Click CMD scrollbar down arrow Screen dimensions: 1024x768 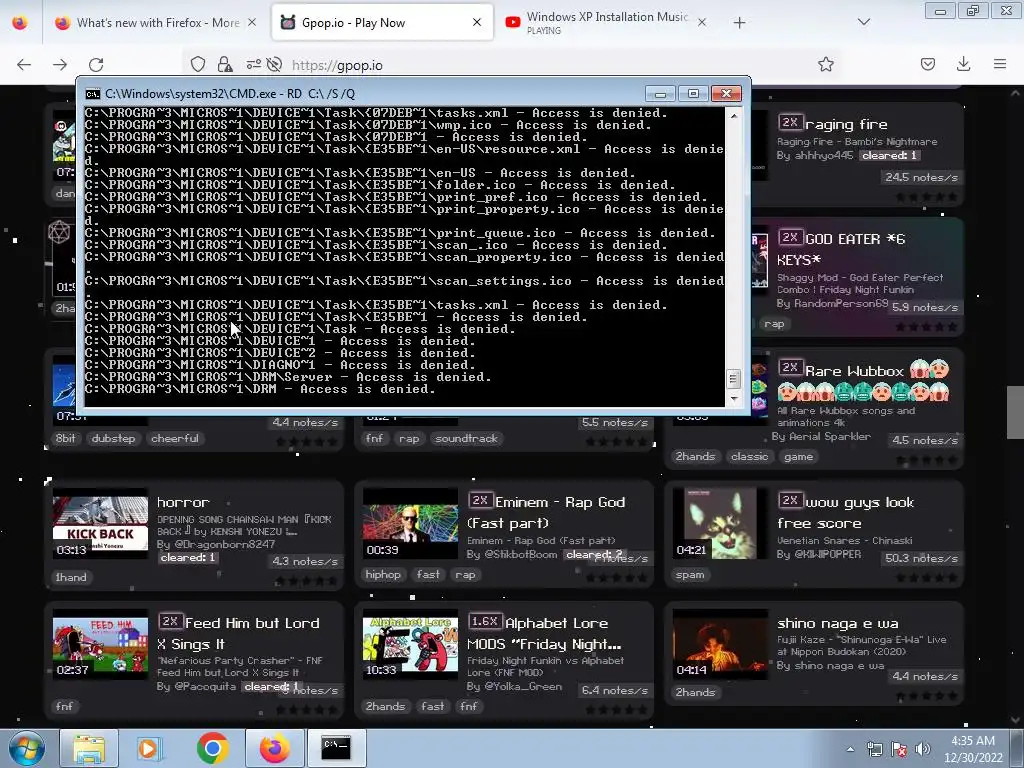pos(733,398)
